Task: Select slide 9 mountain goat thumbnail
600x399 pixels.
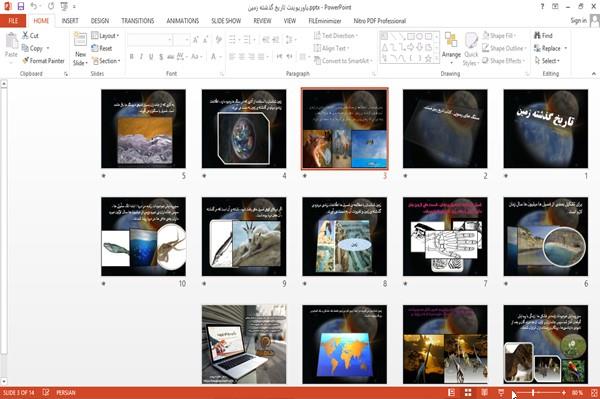Action: 244,236
